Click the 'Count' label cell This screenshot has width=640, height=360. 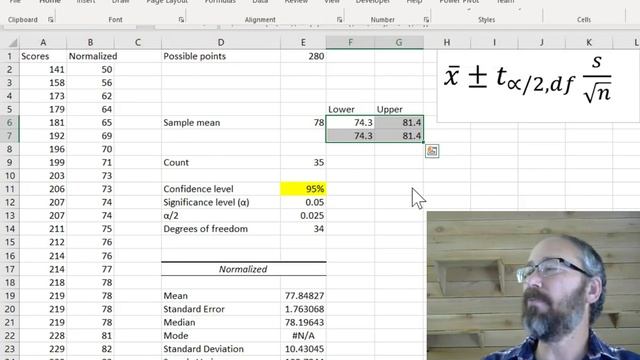coord(221,162)
